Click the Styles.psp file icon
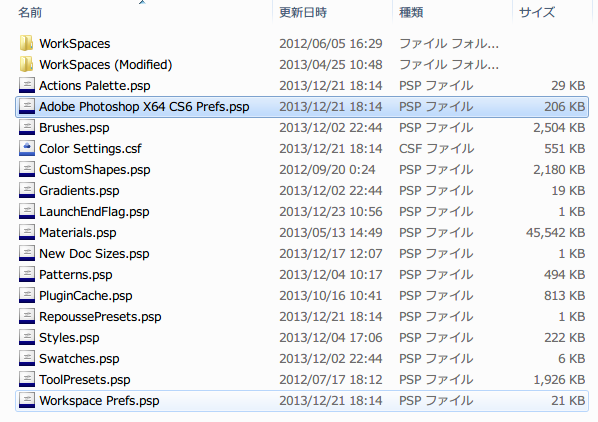Image resolution: width=598 pixels, height=422 pixels. point(27,337)
